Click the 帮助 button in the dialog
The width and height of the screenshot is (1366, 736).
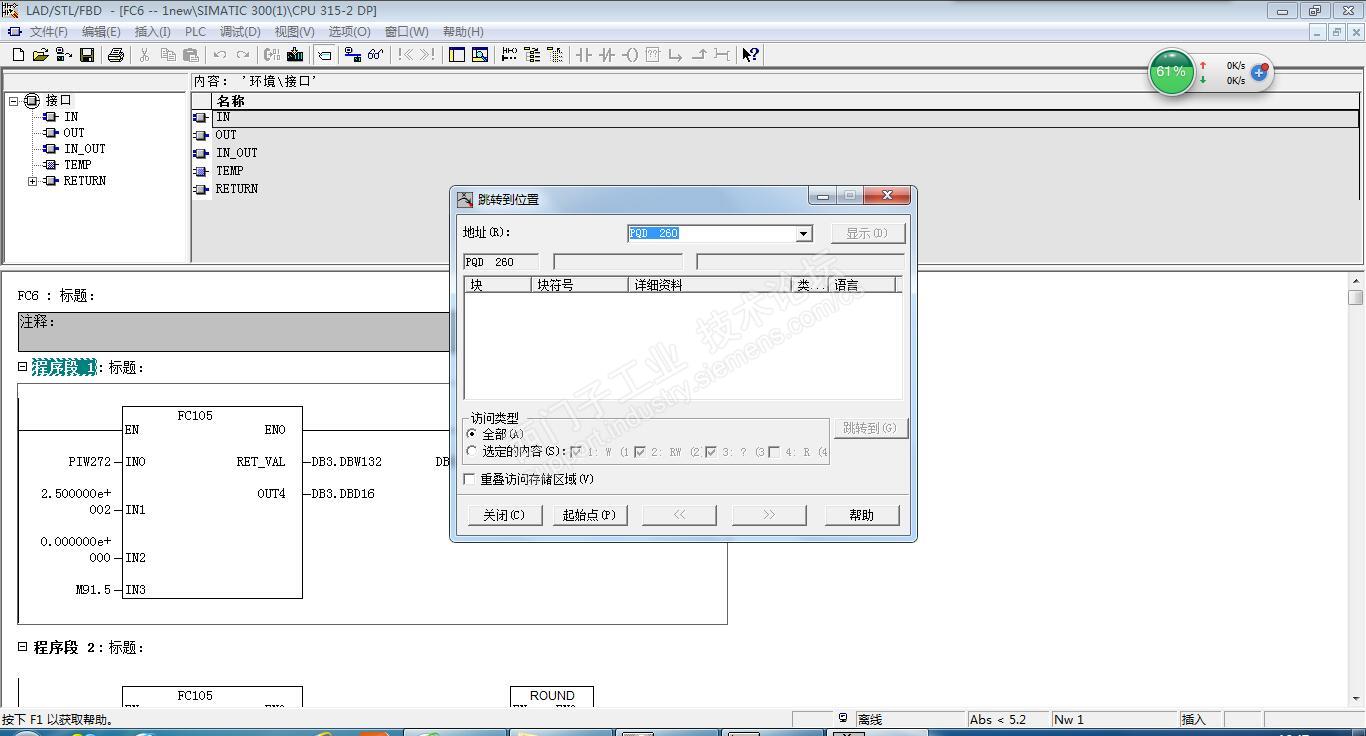(x=862, y=515)
